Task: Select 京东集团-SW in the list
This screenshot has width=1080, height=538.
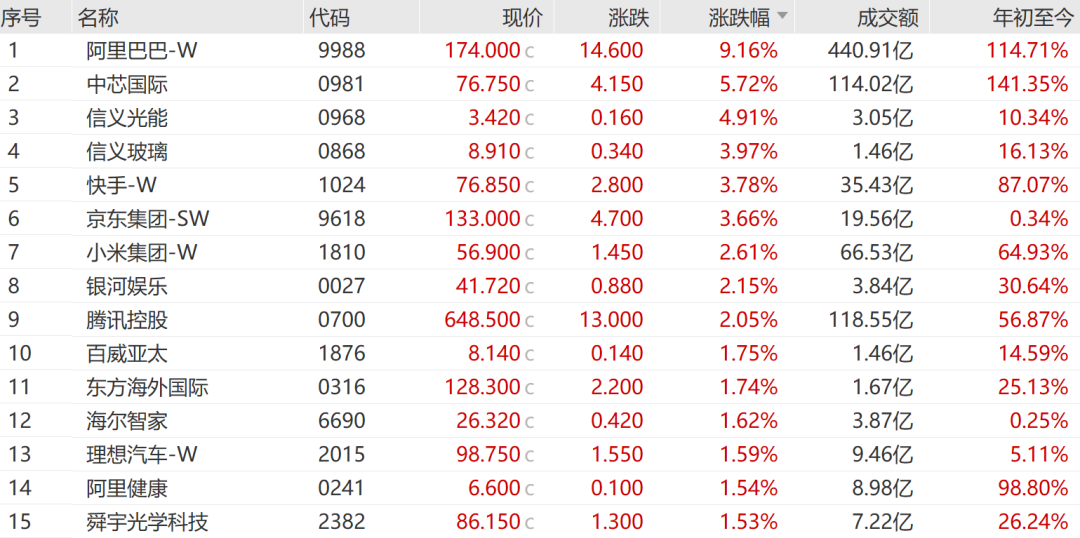Action: [x=148, y=219]
